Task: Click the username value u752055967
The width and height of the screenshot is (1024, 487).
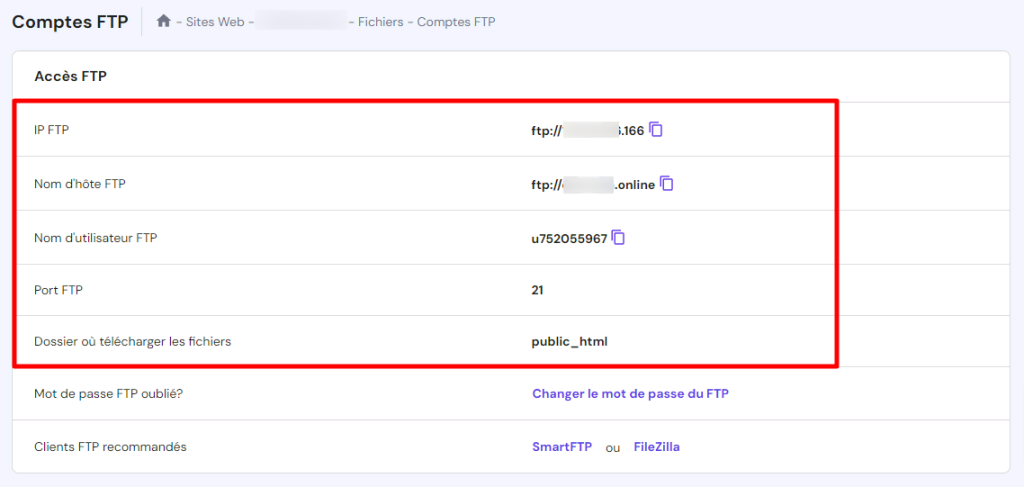Action: coord(569,238)
